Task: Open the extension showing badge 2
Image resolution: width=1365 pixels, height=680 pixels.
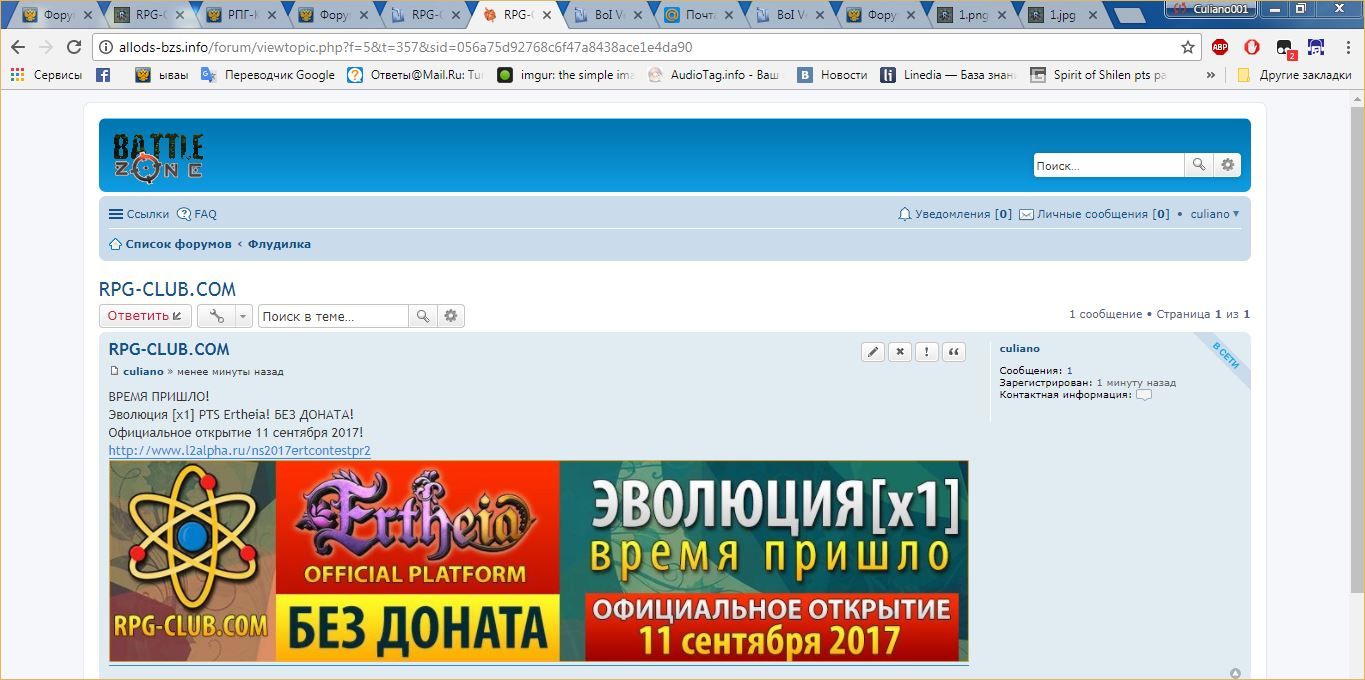Action: point(1285,48)
